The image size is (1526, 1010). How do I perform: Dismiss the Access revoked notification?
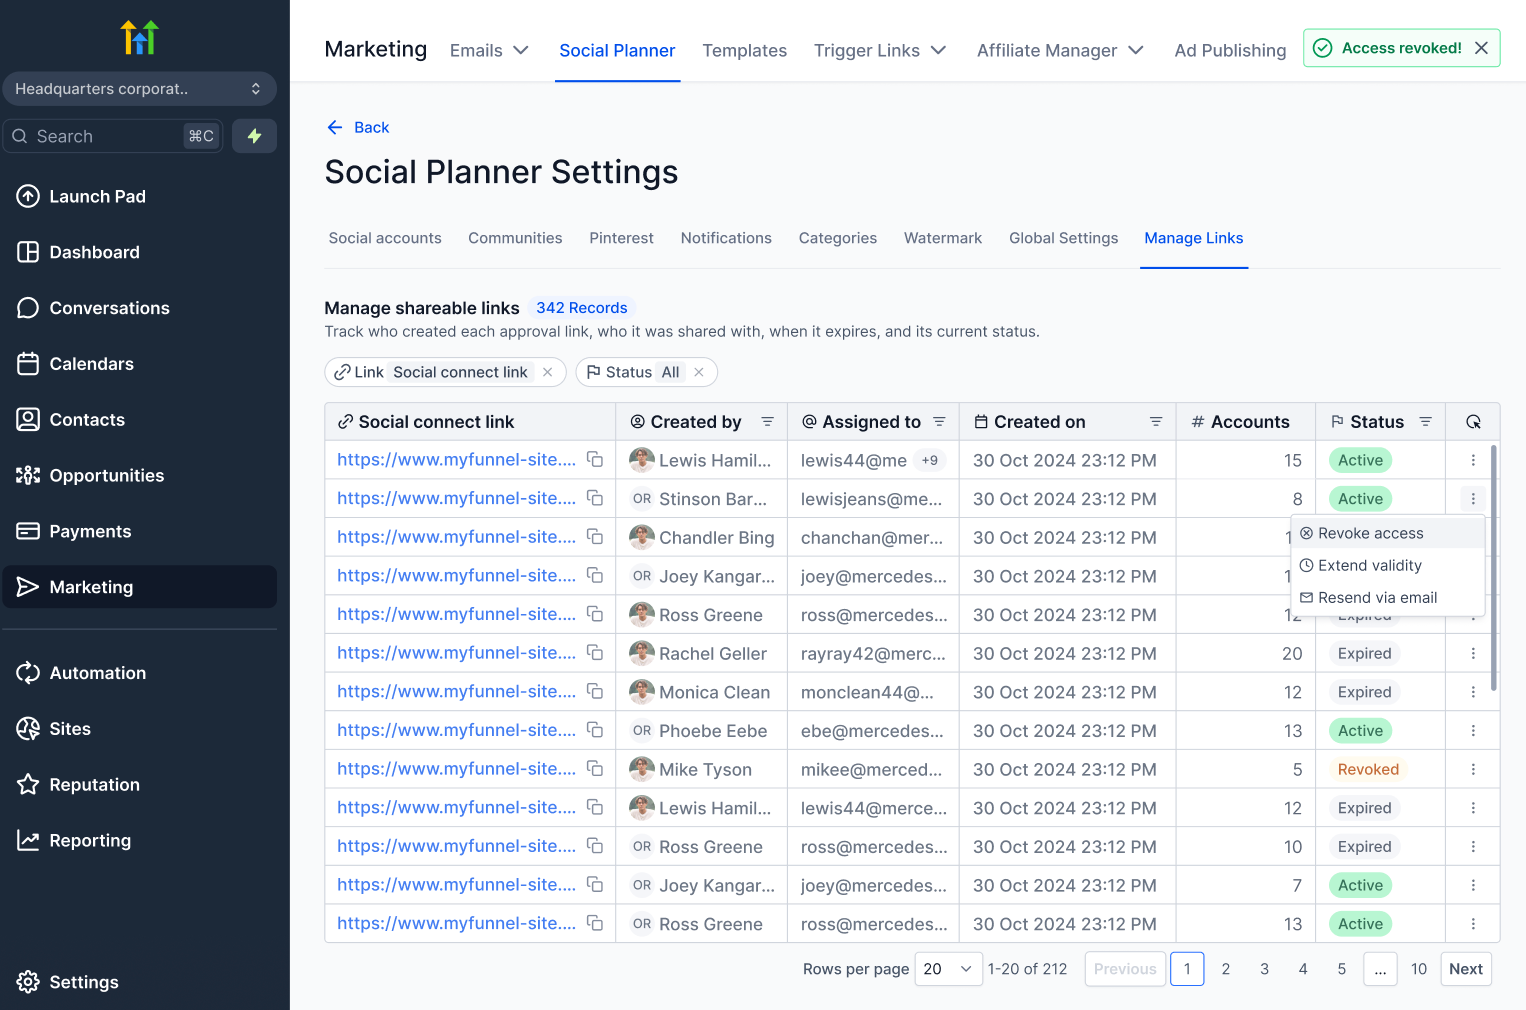pos(1481,48)
